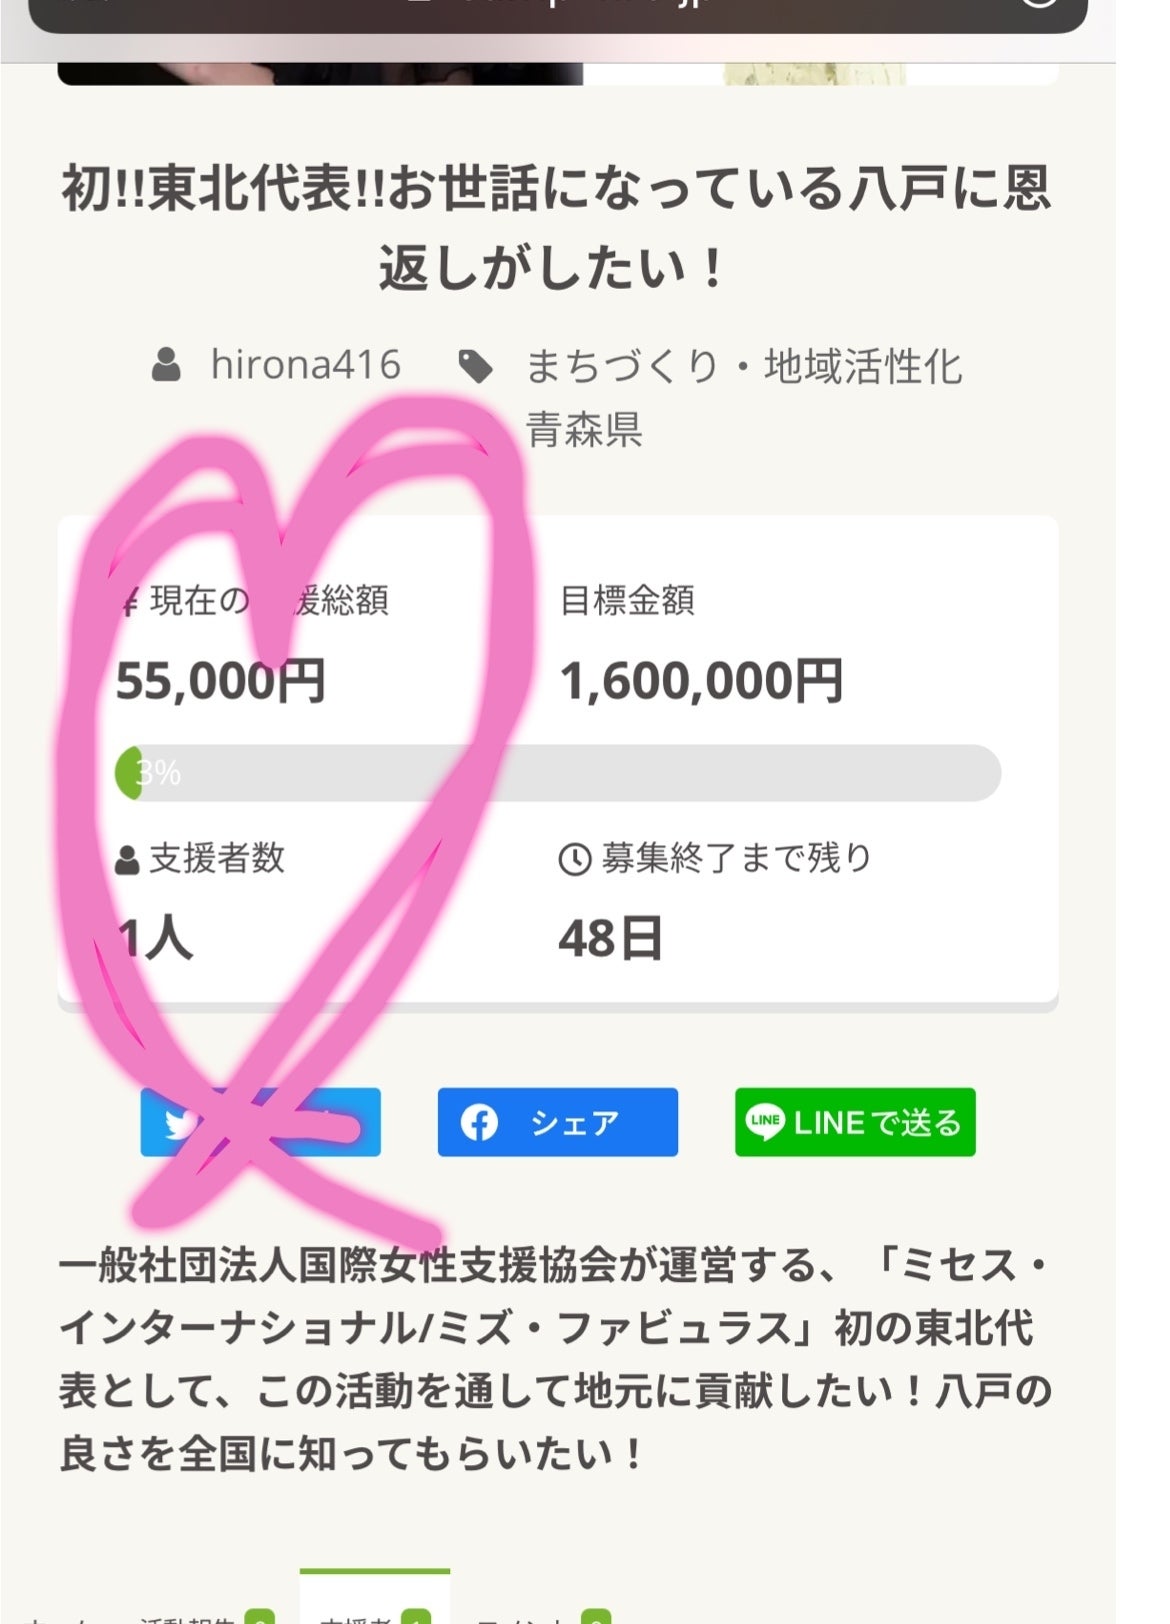
Task: Click the 3% funding progress bar
Action: click(558, 773)
